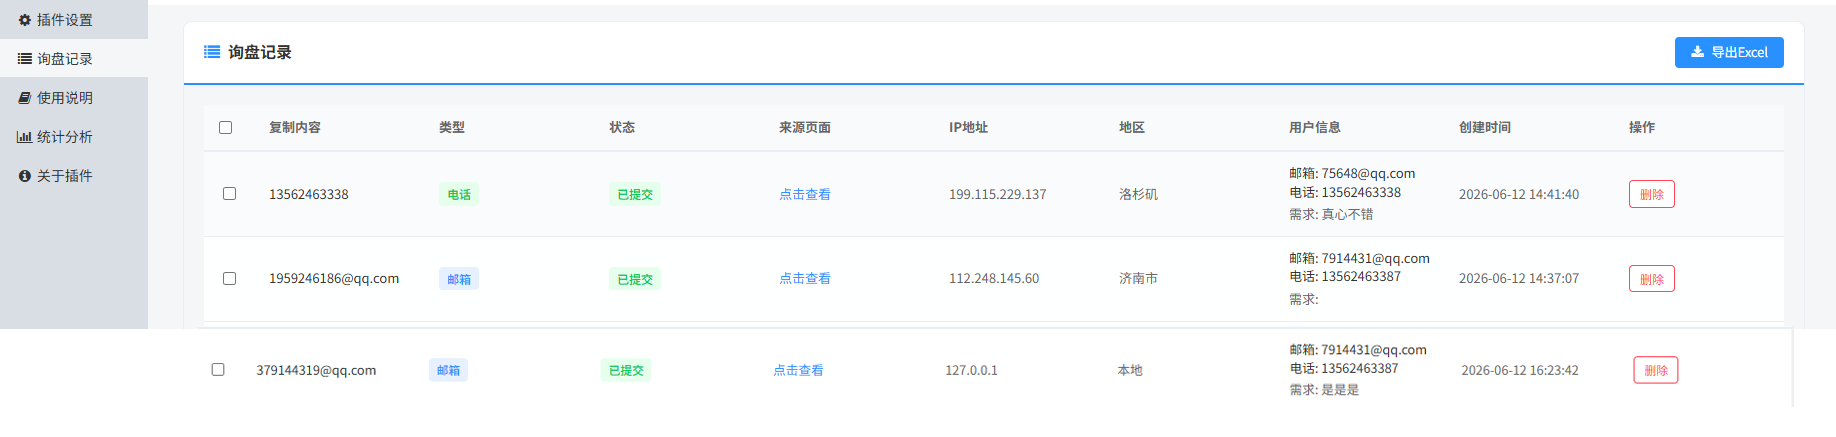Delete the 379144319@qq.com record with 删除
Image resolution: width=1836 pixels, height=437 pixels.
[x=1656, y=370]
